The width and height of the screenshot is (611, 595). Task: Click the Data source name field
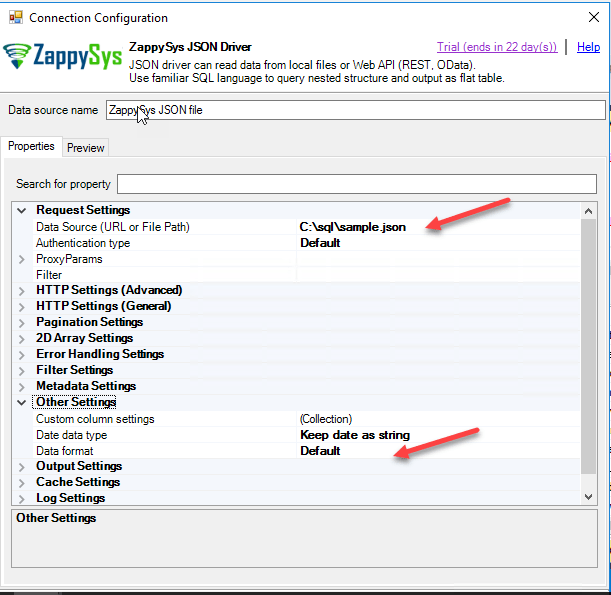click(355, 110)
